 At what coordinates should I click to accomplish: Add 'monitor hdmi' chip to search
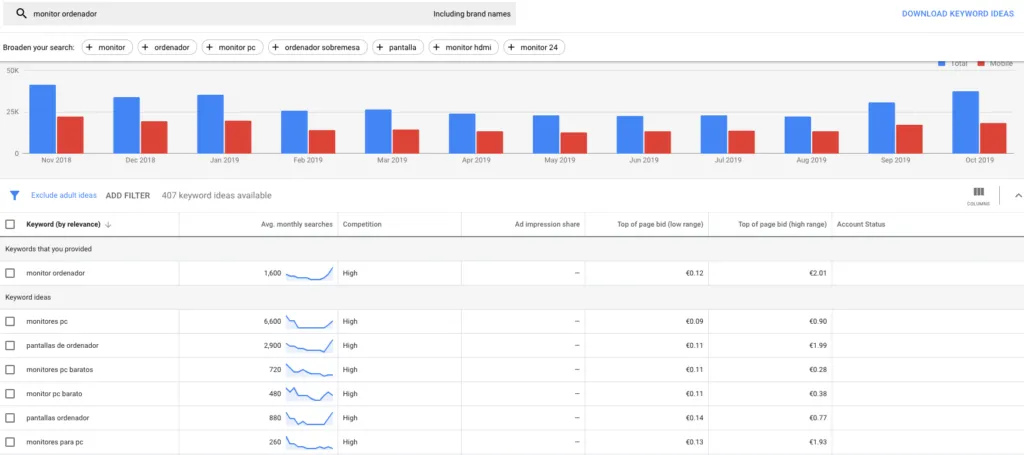(x=464, y=48)
